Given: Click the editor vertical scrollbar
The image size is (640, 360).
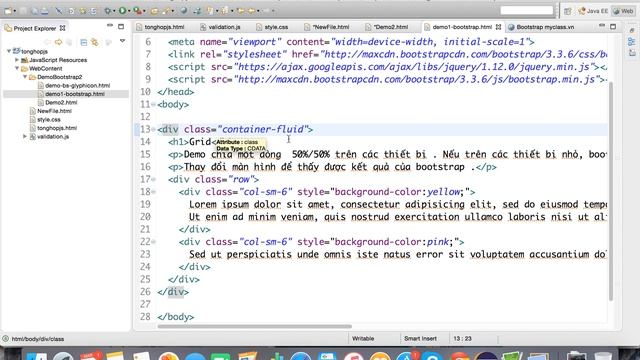Looking at the screenshot, I should pos(611,191).
